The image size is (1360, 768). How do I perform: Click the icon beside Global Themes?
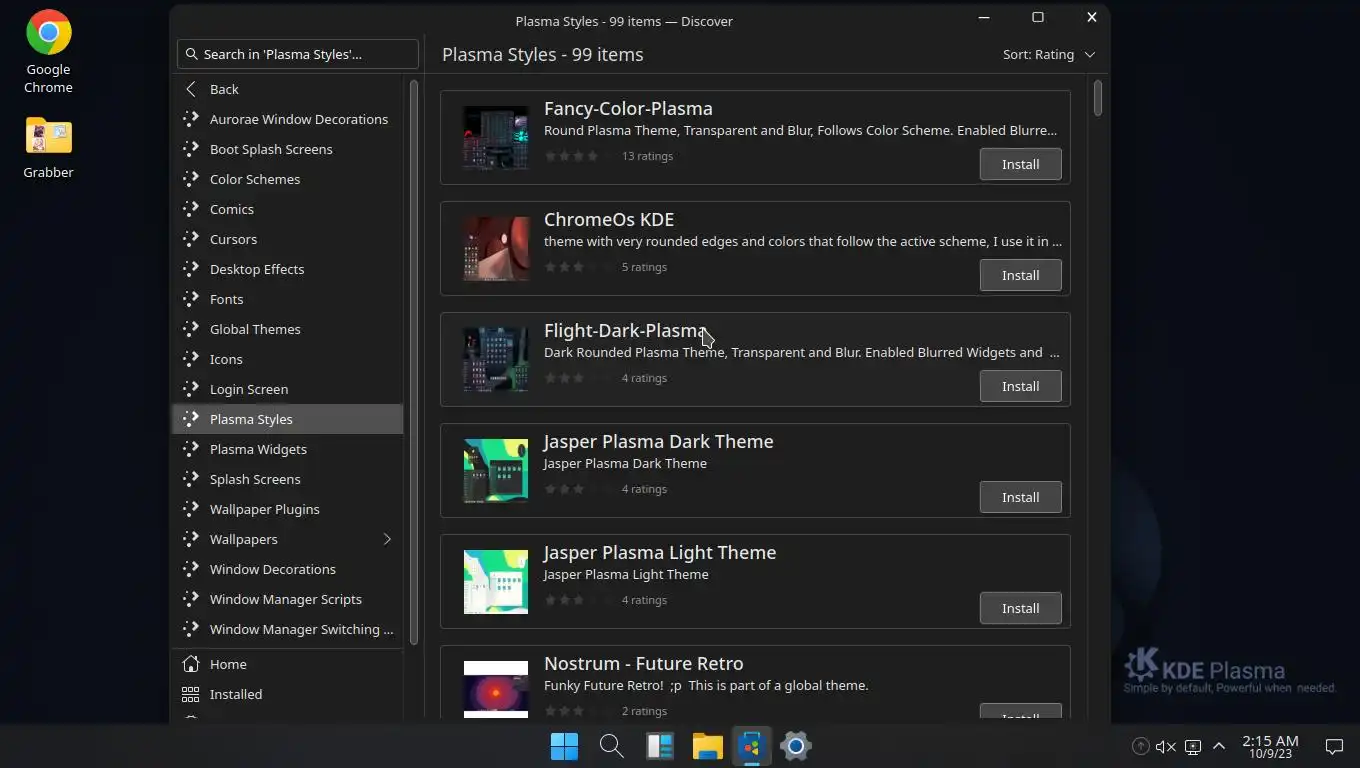click(x=191, y=329)
